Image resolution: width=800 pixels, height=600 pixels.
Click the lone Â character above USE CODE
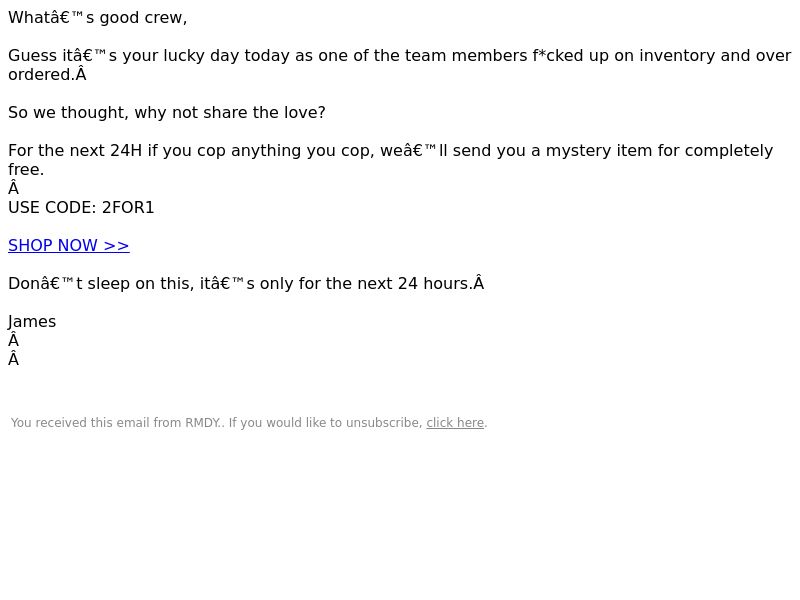click(x=14, y=188)
